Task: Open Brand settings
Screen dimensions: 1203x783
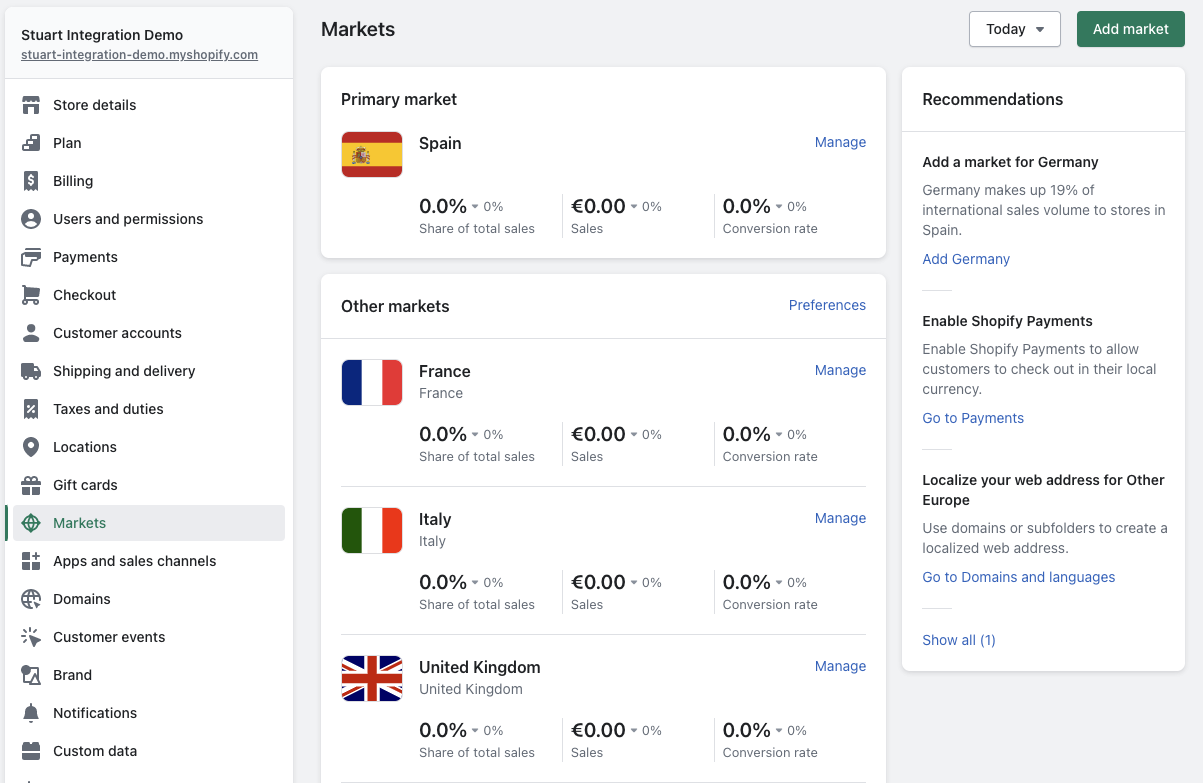Action: point(149,675)
